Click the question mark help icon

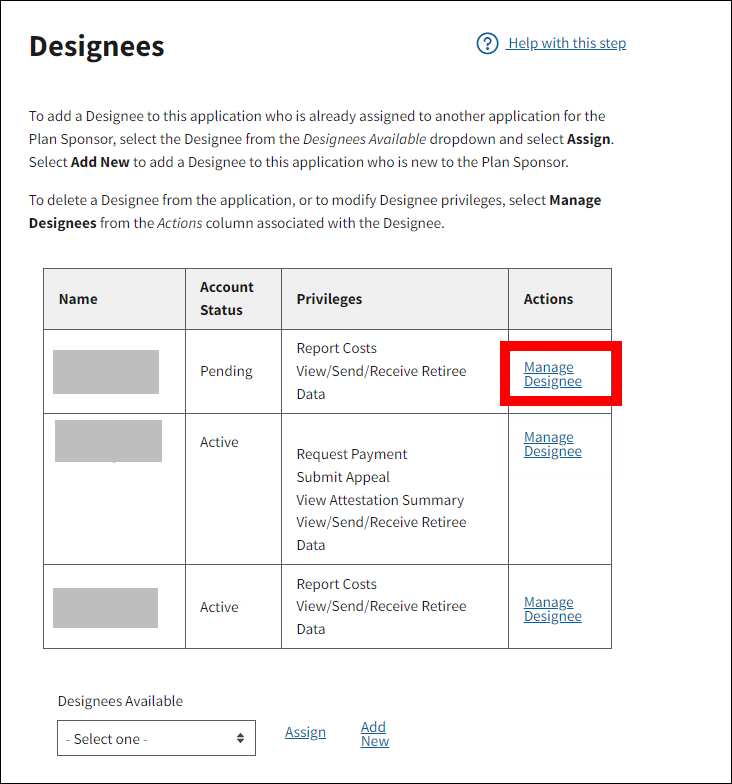coord(487,44)
